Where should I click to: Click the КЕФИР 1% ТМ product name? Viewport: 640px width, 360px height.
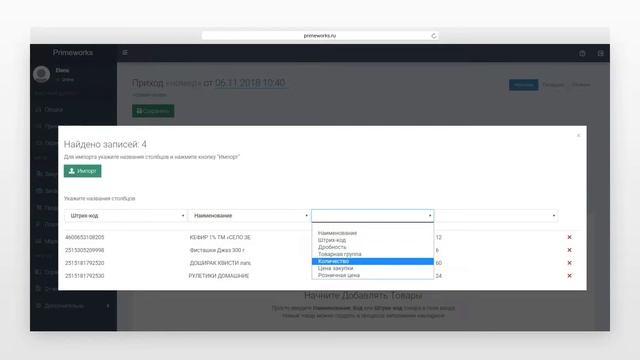click(220, 237)
